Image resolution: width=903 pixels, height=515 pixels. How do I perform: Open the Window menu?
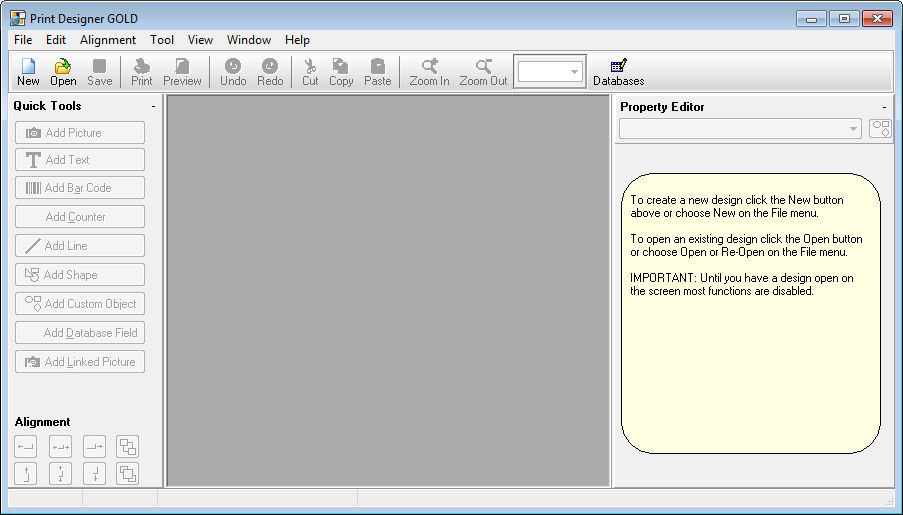(249, 40)
